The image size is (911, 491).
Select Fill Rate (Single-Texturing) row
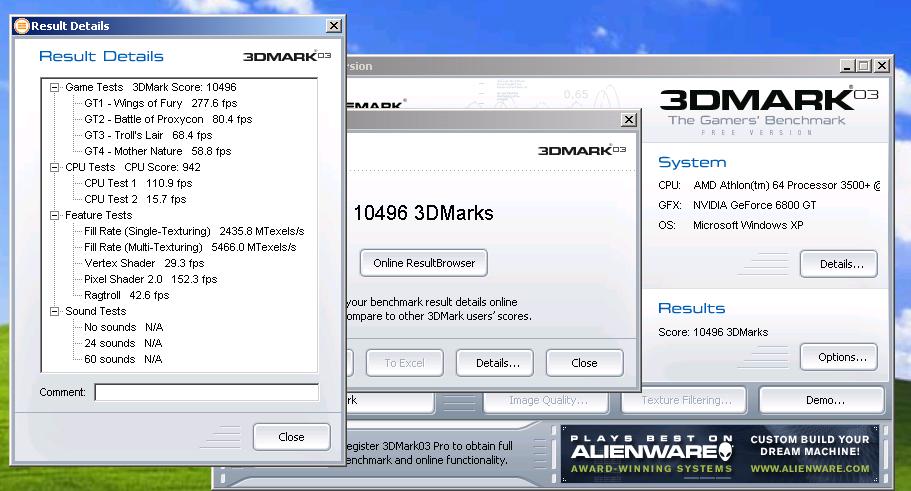pos(194,231)
